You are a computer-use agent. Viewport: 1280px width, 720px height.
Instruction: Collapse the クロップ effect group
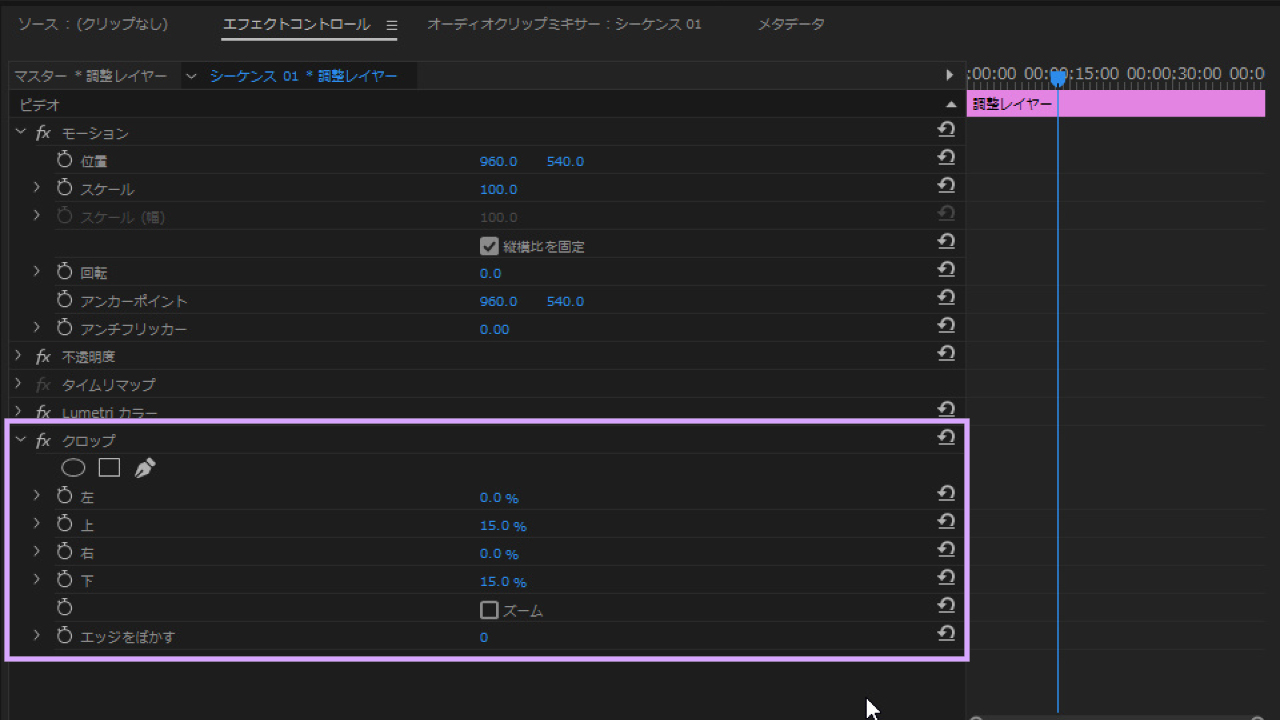pyautogui.click(x=19, y=440)
